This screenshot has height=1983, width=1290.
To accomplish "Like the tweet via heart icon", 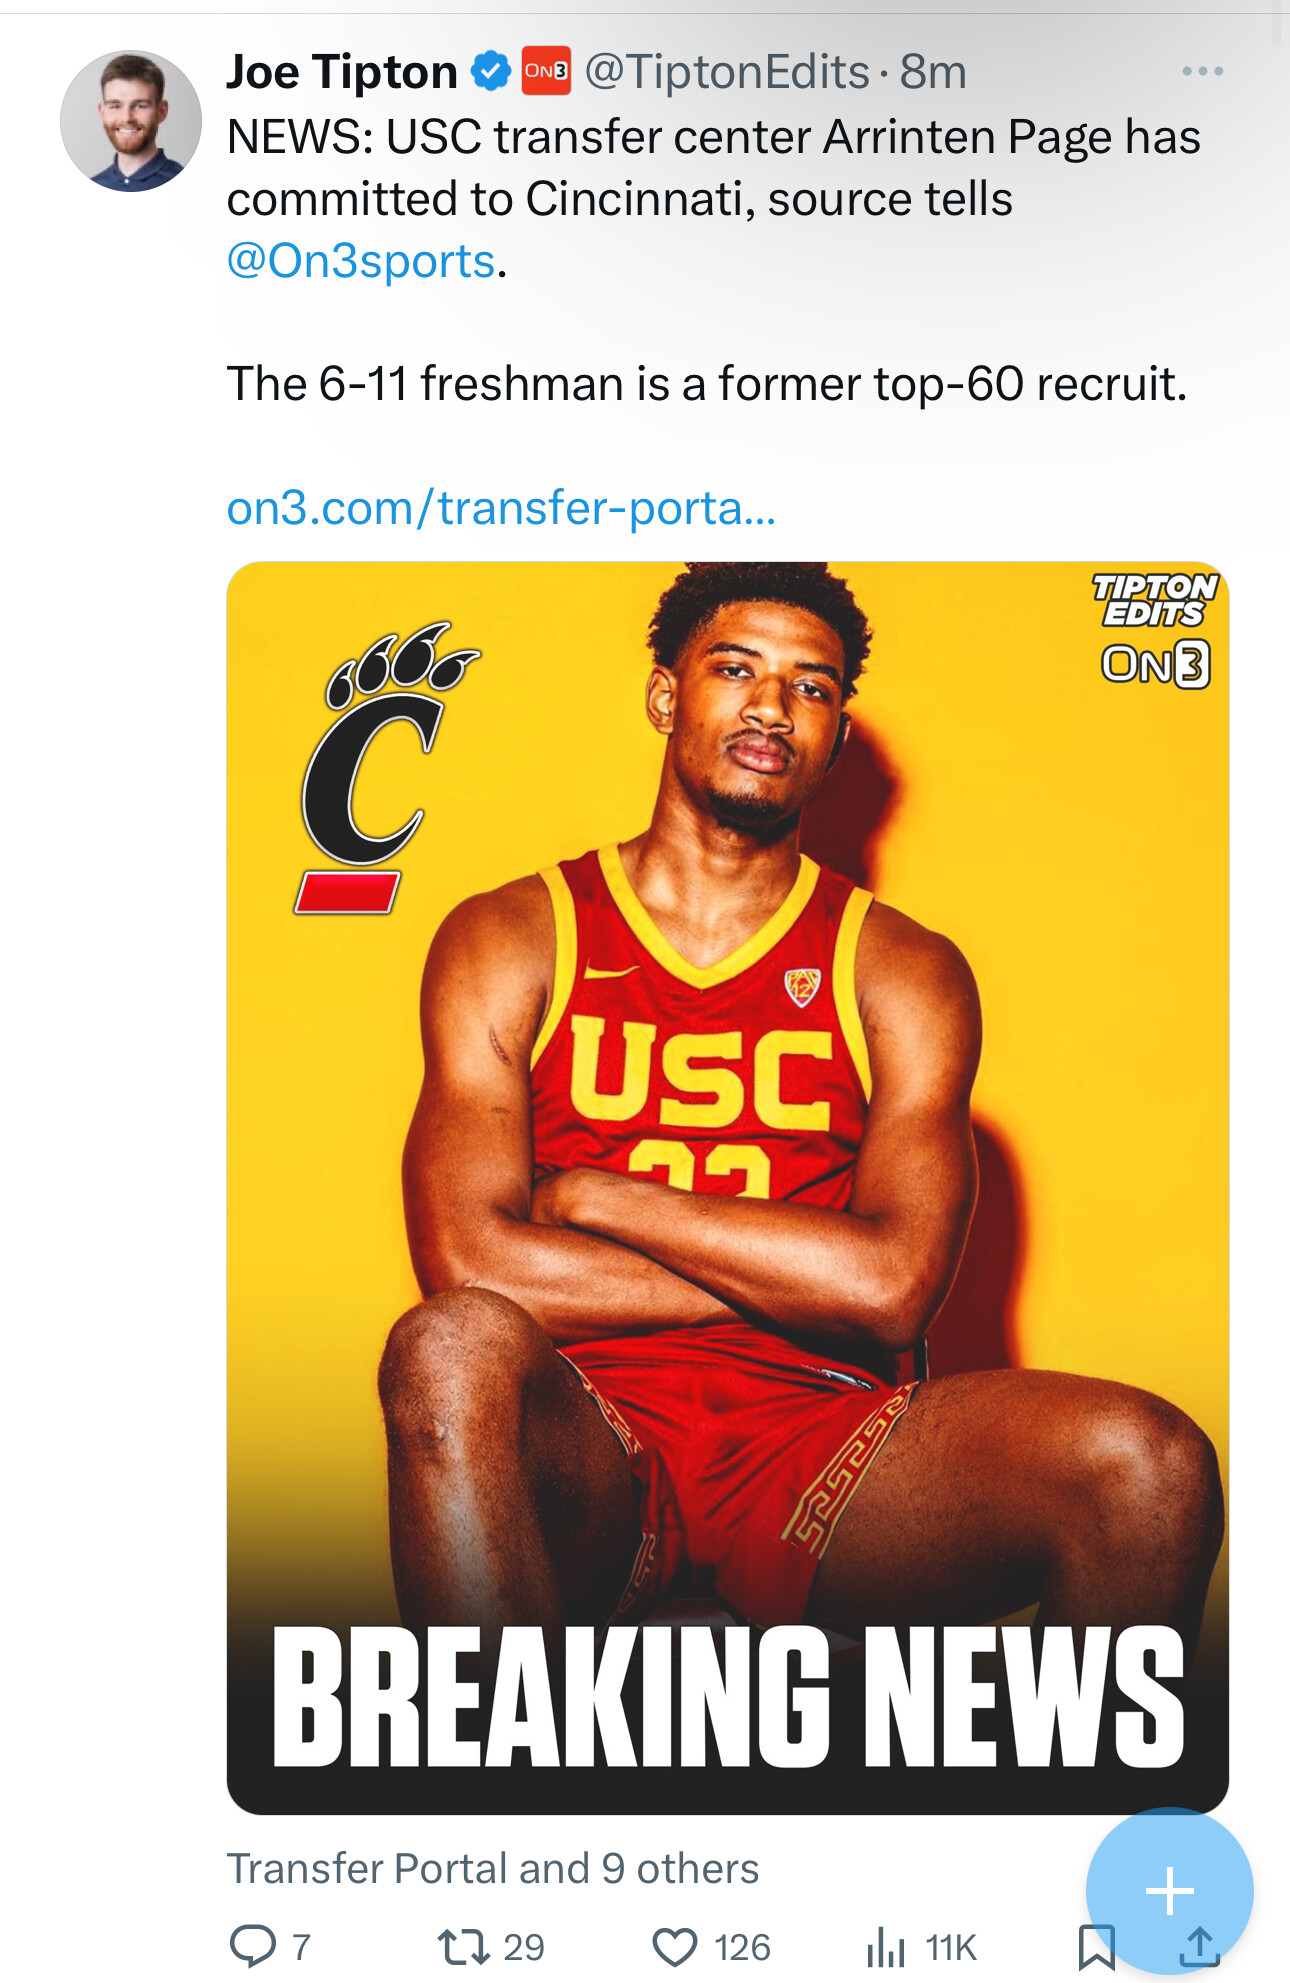I will point(675,1947).
